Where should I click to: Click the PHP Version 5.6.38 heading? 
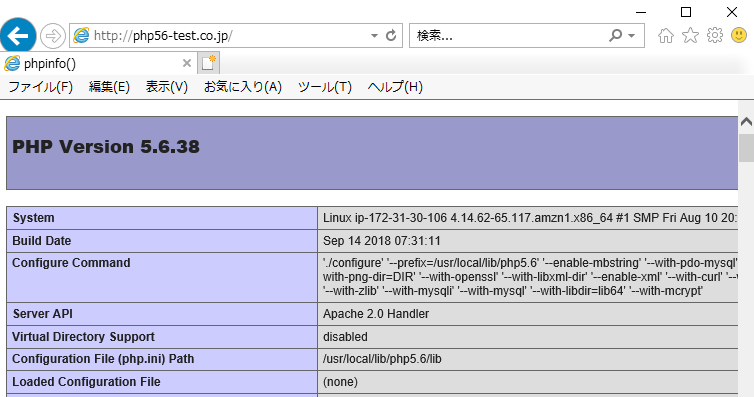pyautogui.click(x=106, y=147)
